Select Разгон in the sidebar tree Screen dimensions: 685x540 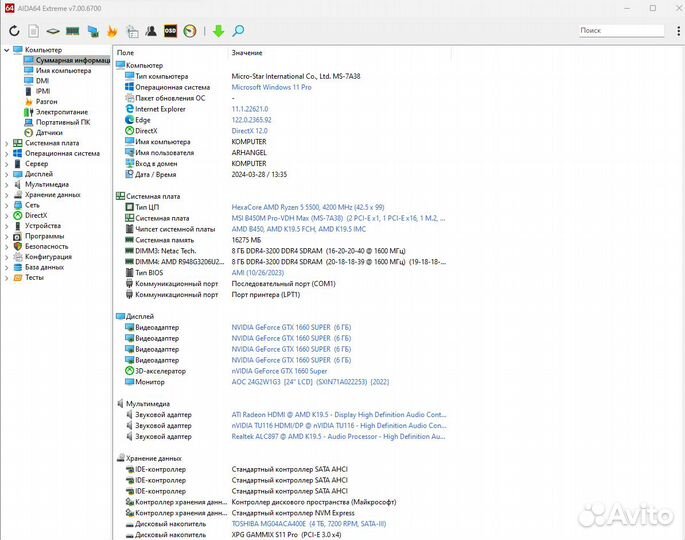pos(46,101)
